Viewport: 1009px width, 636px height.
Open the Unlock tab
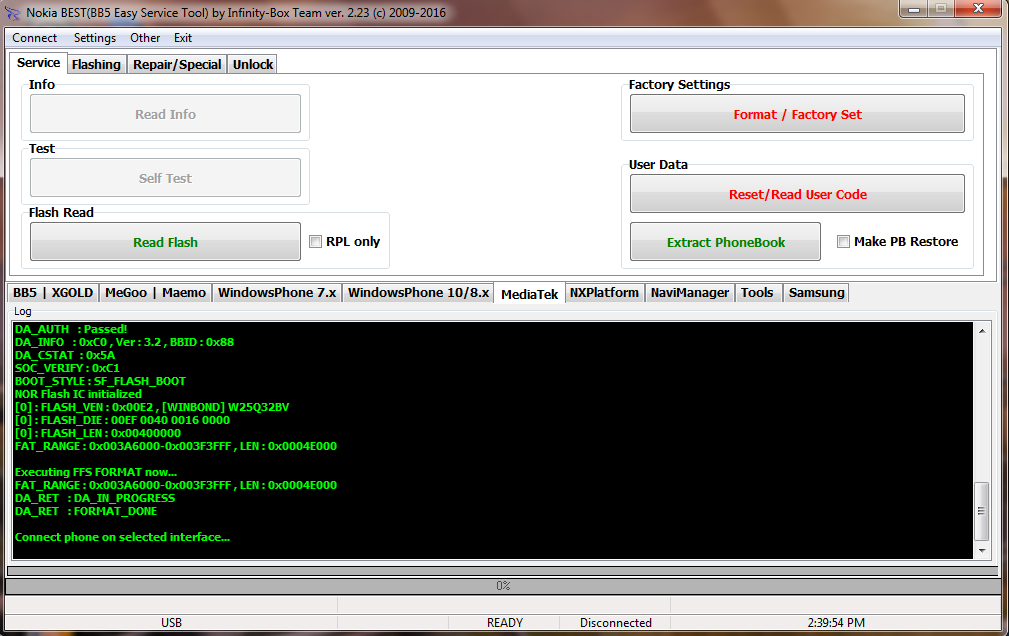[x=253, y=64]
